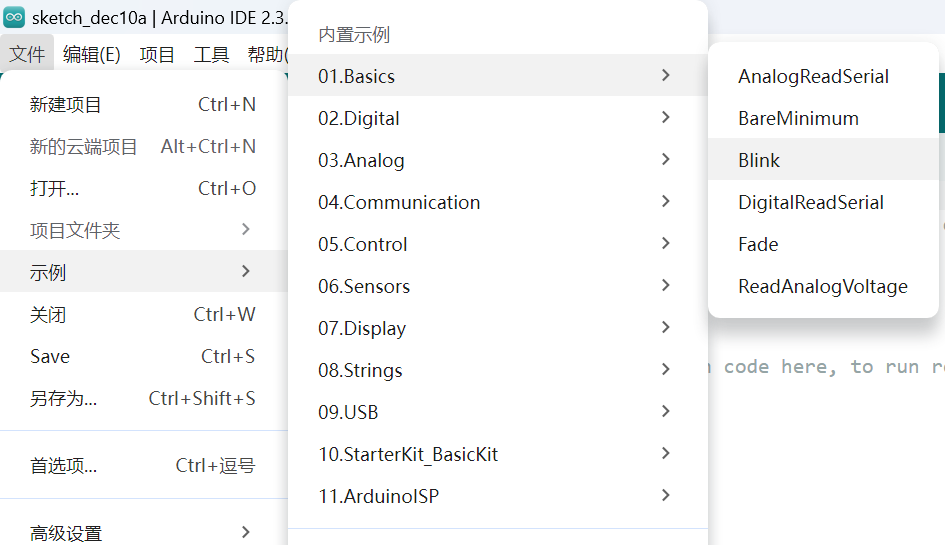Click the arrow next to 07.Display

pos(666,328)
